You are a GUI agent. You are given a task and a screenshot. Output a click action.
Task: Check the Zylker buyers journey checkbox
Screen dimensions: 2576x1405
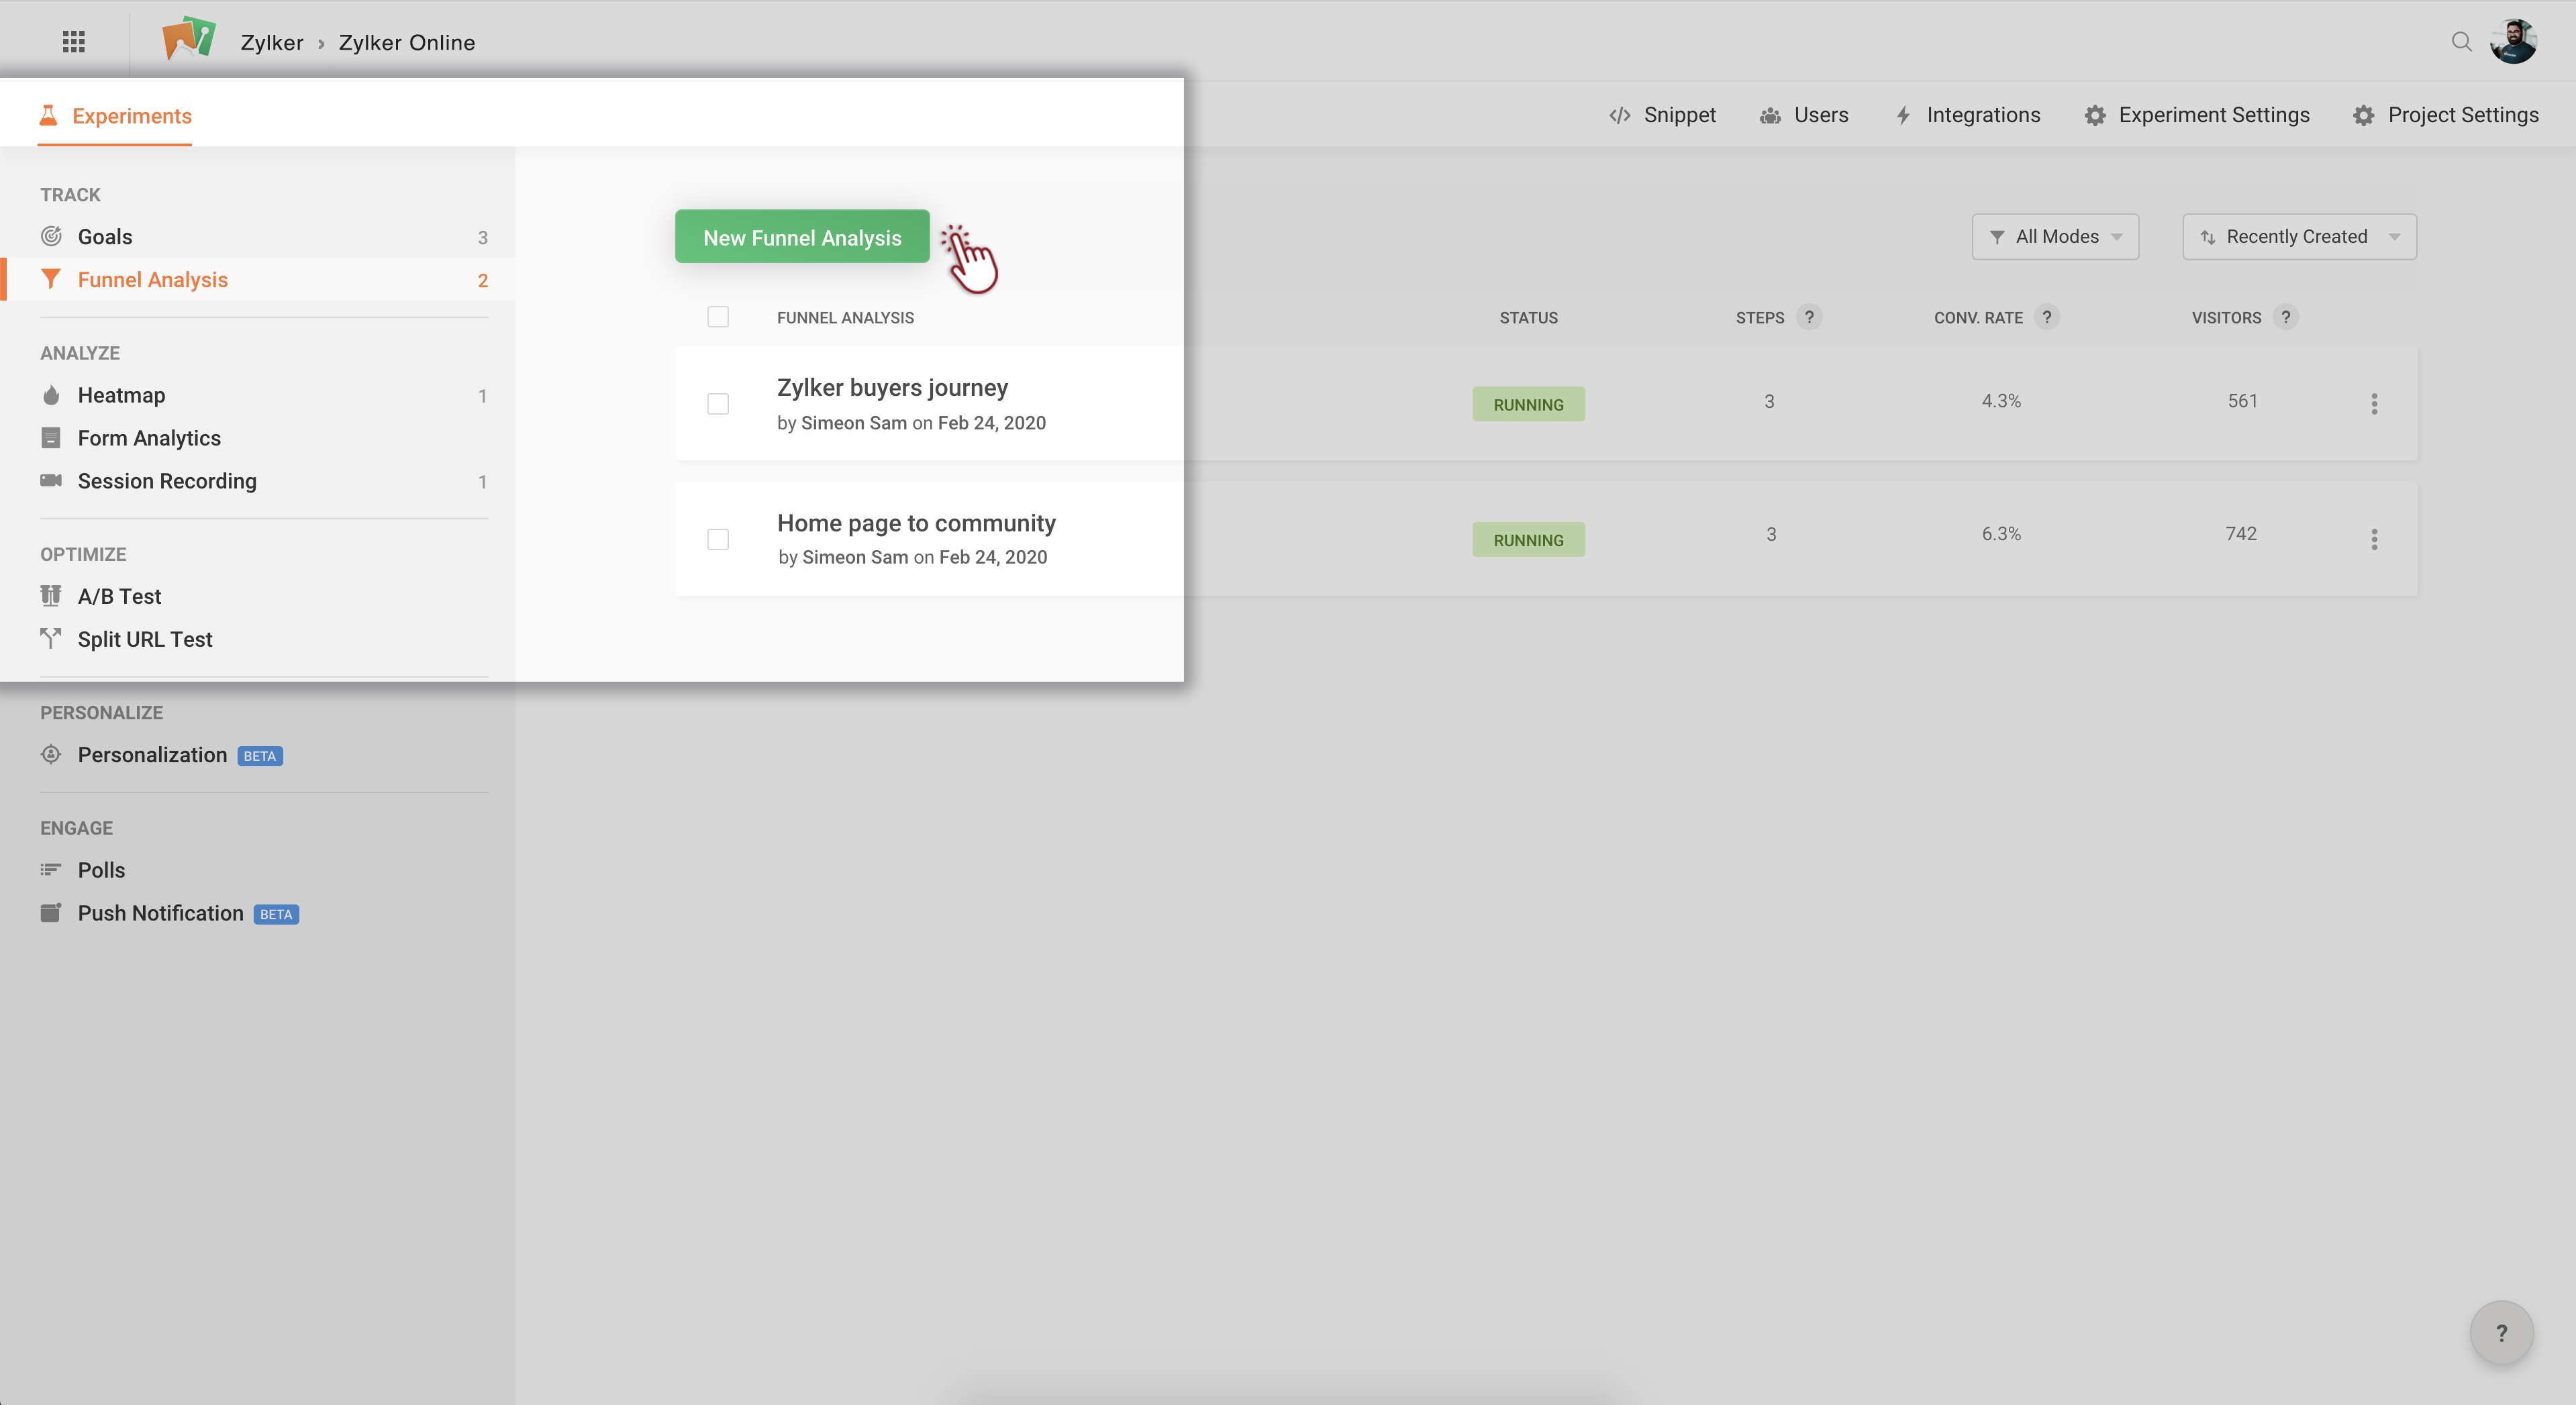pyautogui.click(x=718, y=404)
